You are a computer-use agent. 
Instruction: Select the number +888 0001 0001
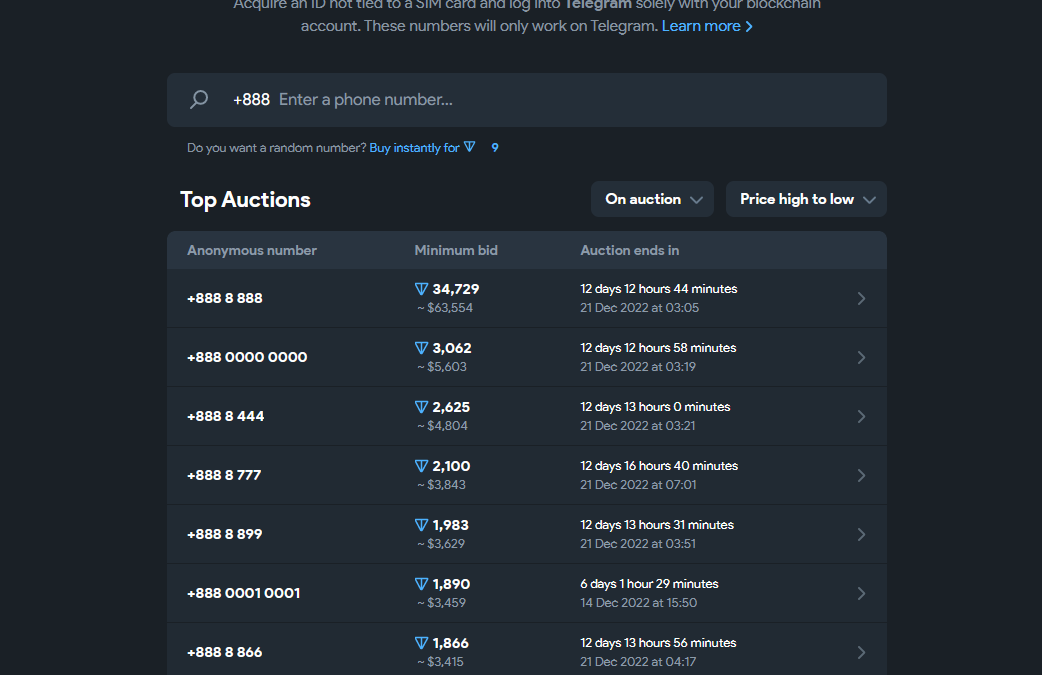[244, 593]
